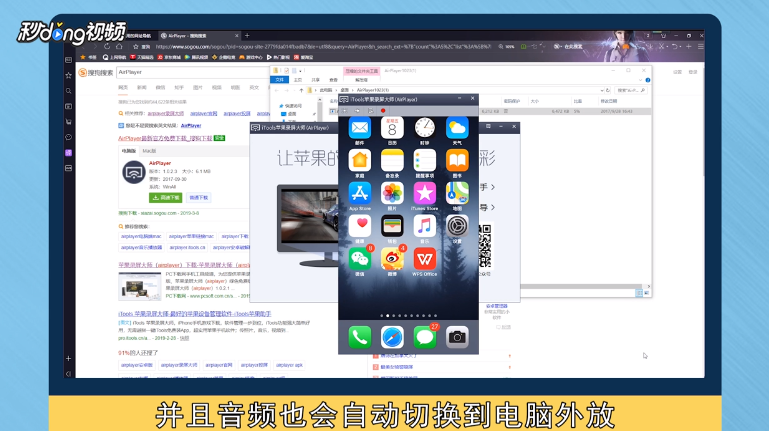Open the Health app icon

[x=359, y=226]
